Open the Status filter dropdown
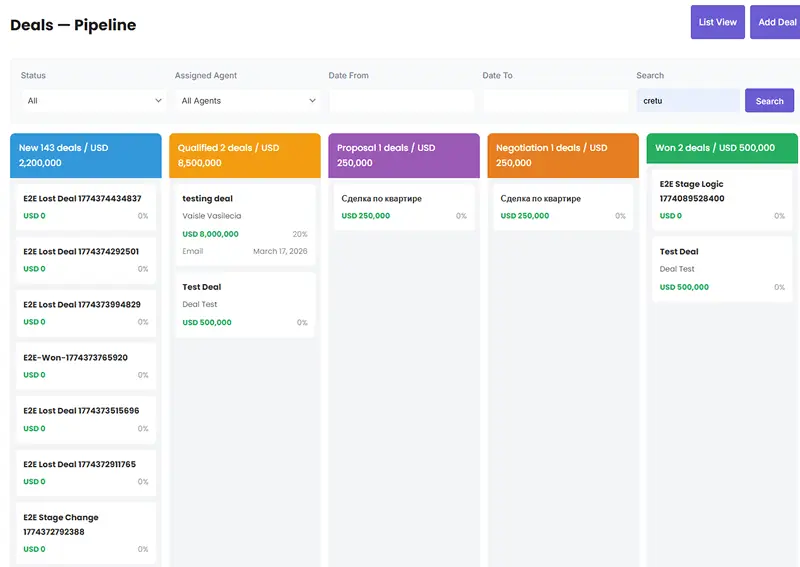Image resolution: width=800 pixels, height=567 pixels. [x=94, y=101]
